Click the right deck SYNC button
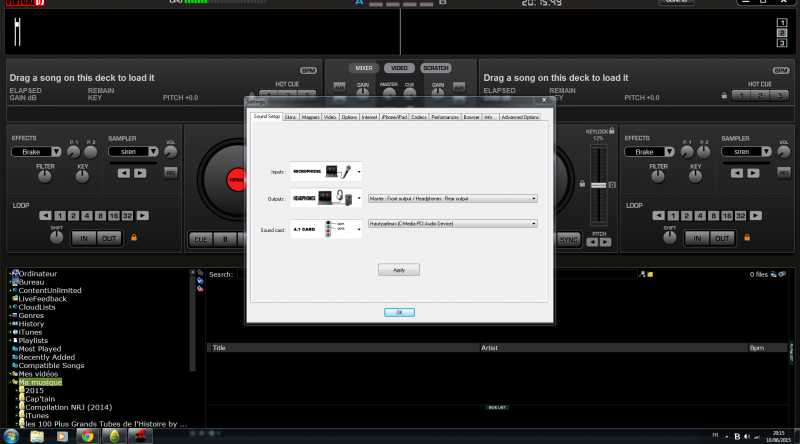 coord(568,239)
